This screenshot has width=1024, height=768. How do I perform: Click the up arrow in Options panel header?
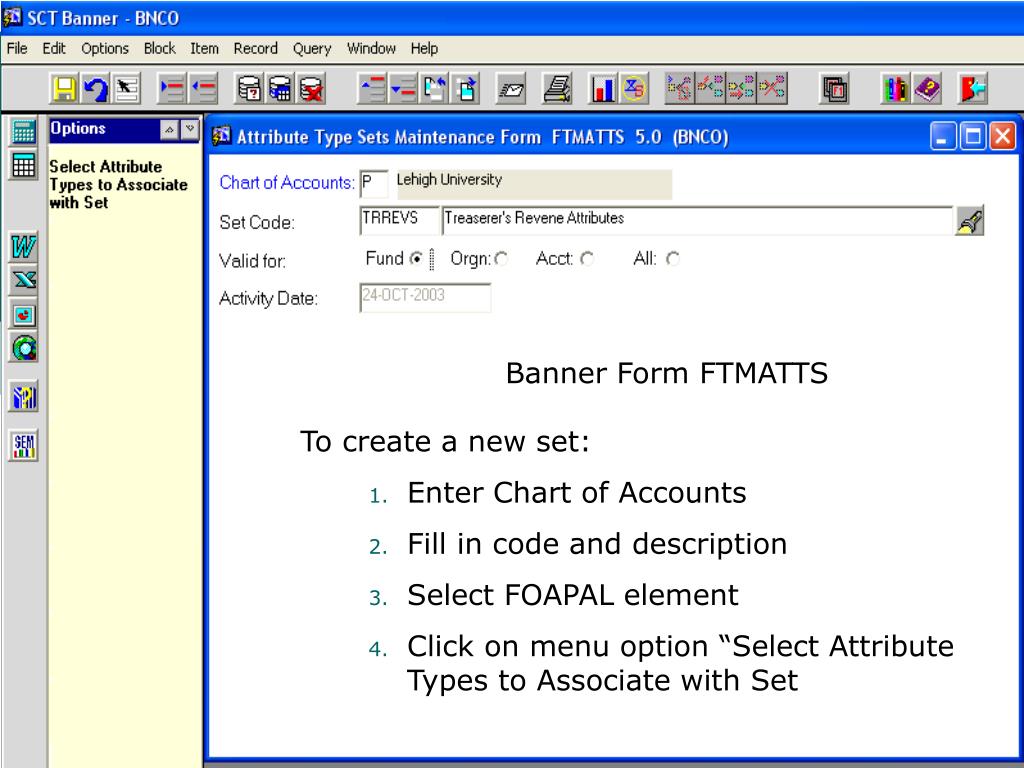pyautogui.click(x=170, y=129)
